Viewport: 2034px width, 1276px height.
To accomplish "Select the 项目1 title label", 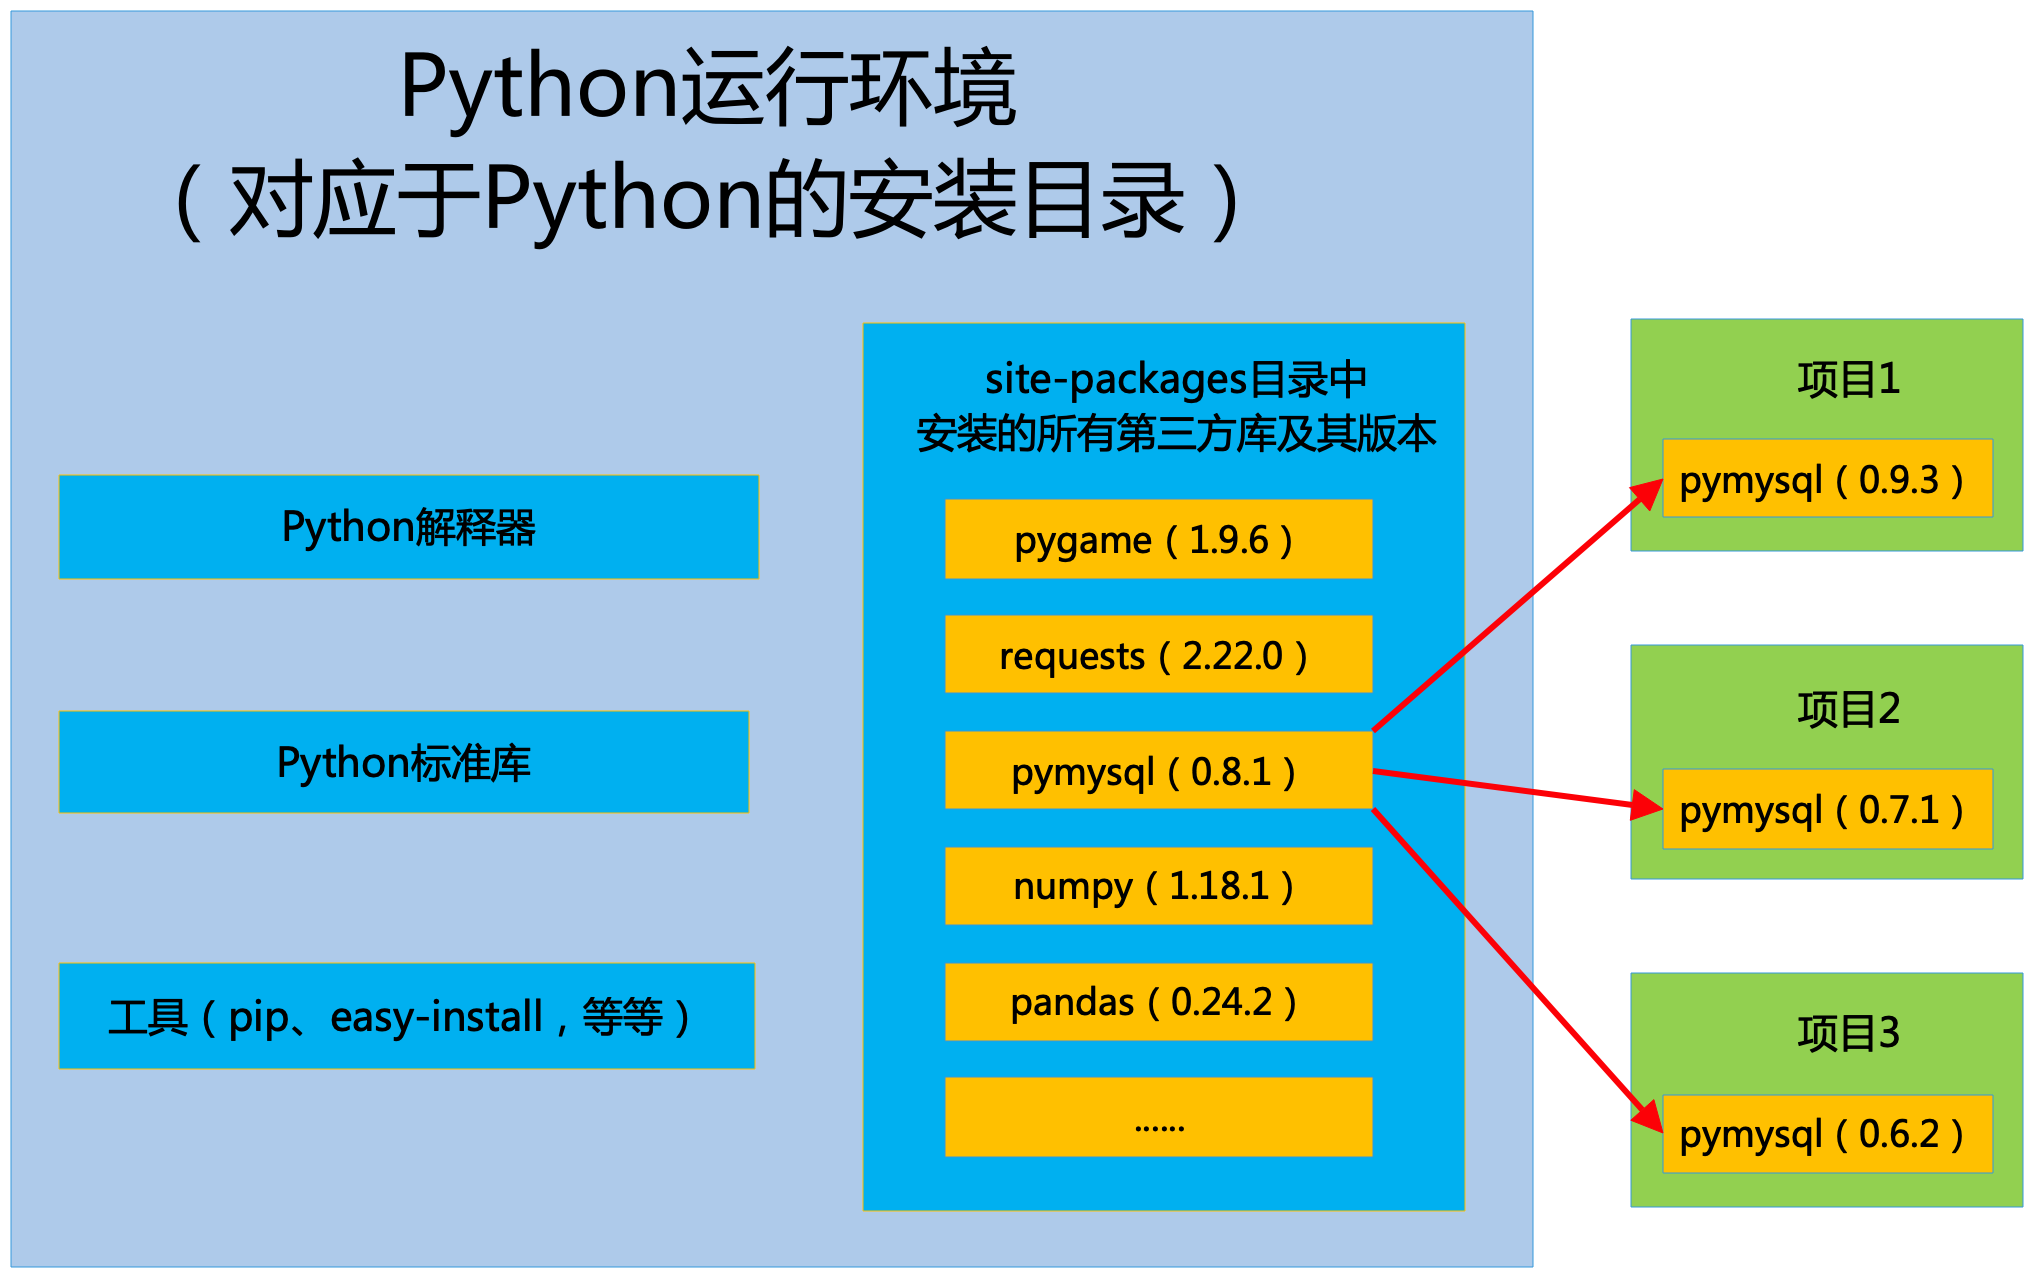I will (1848, 380).
